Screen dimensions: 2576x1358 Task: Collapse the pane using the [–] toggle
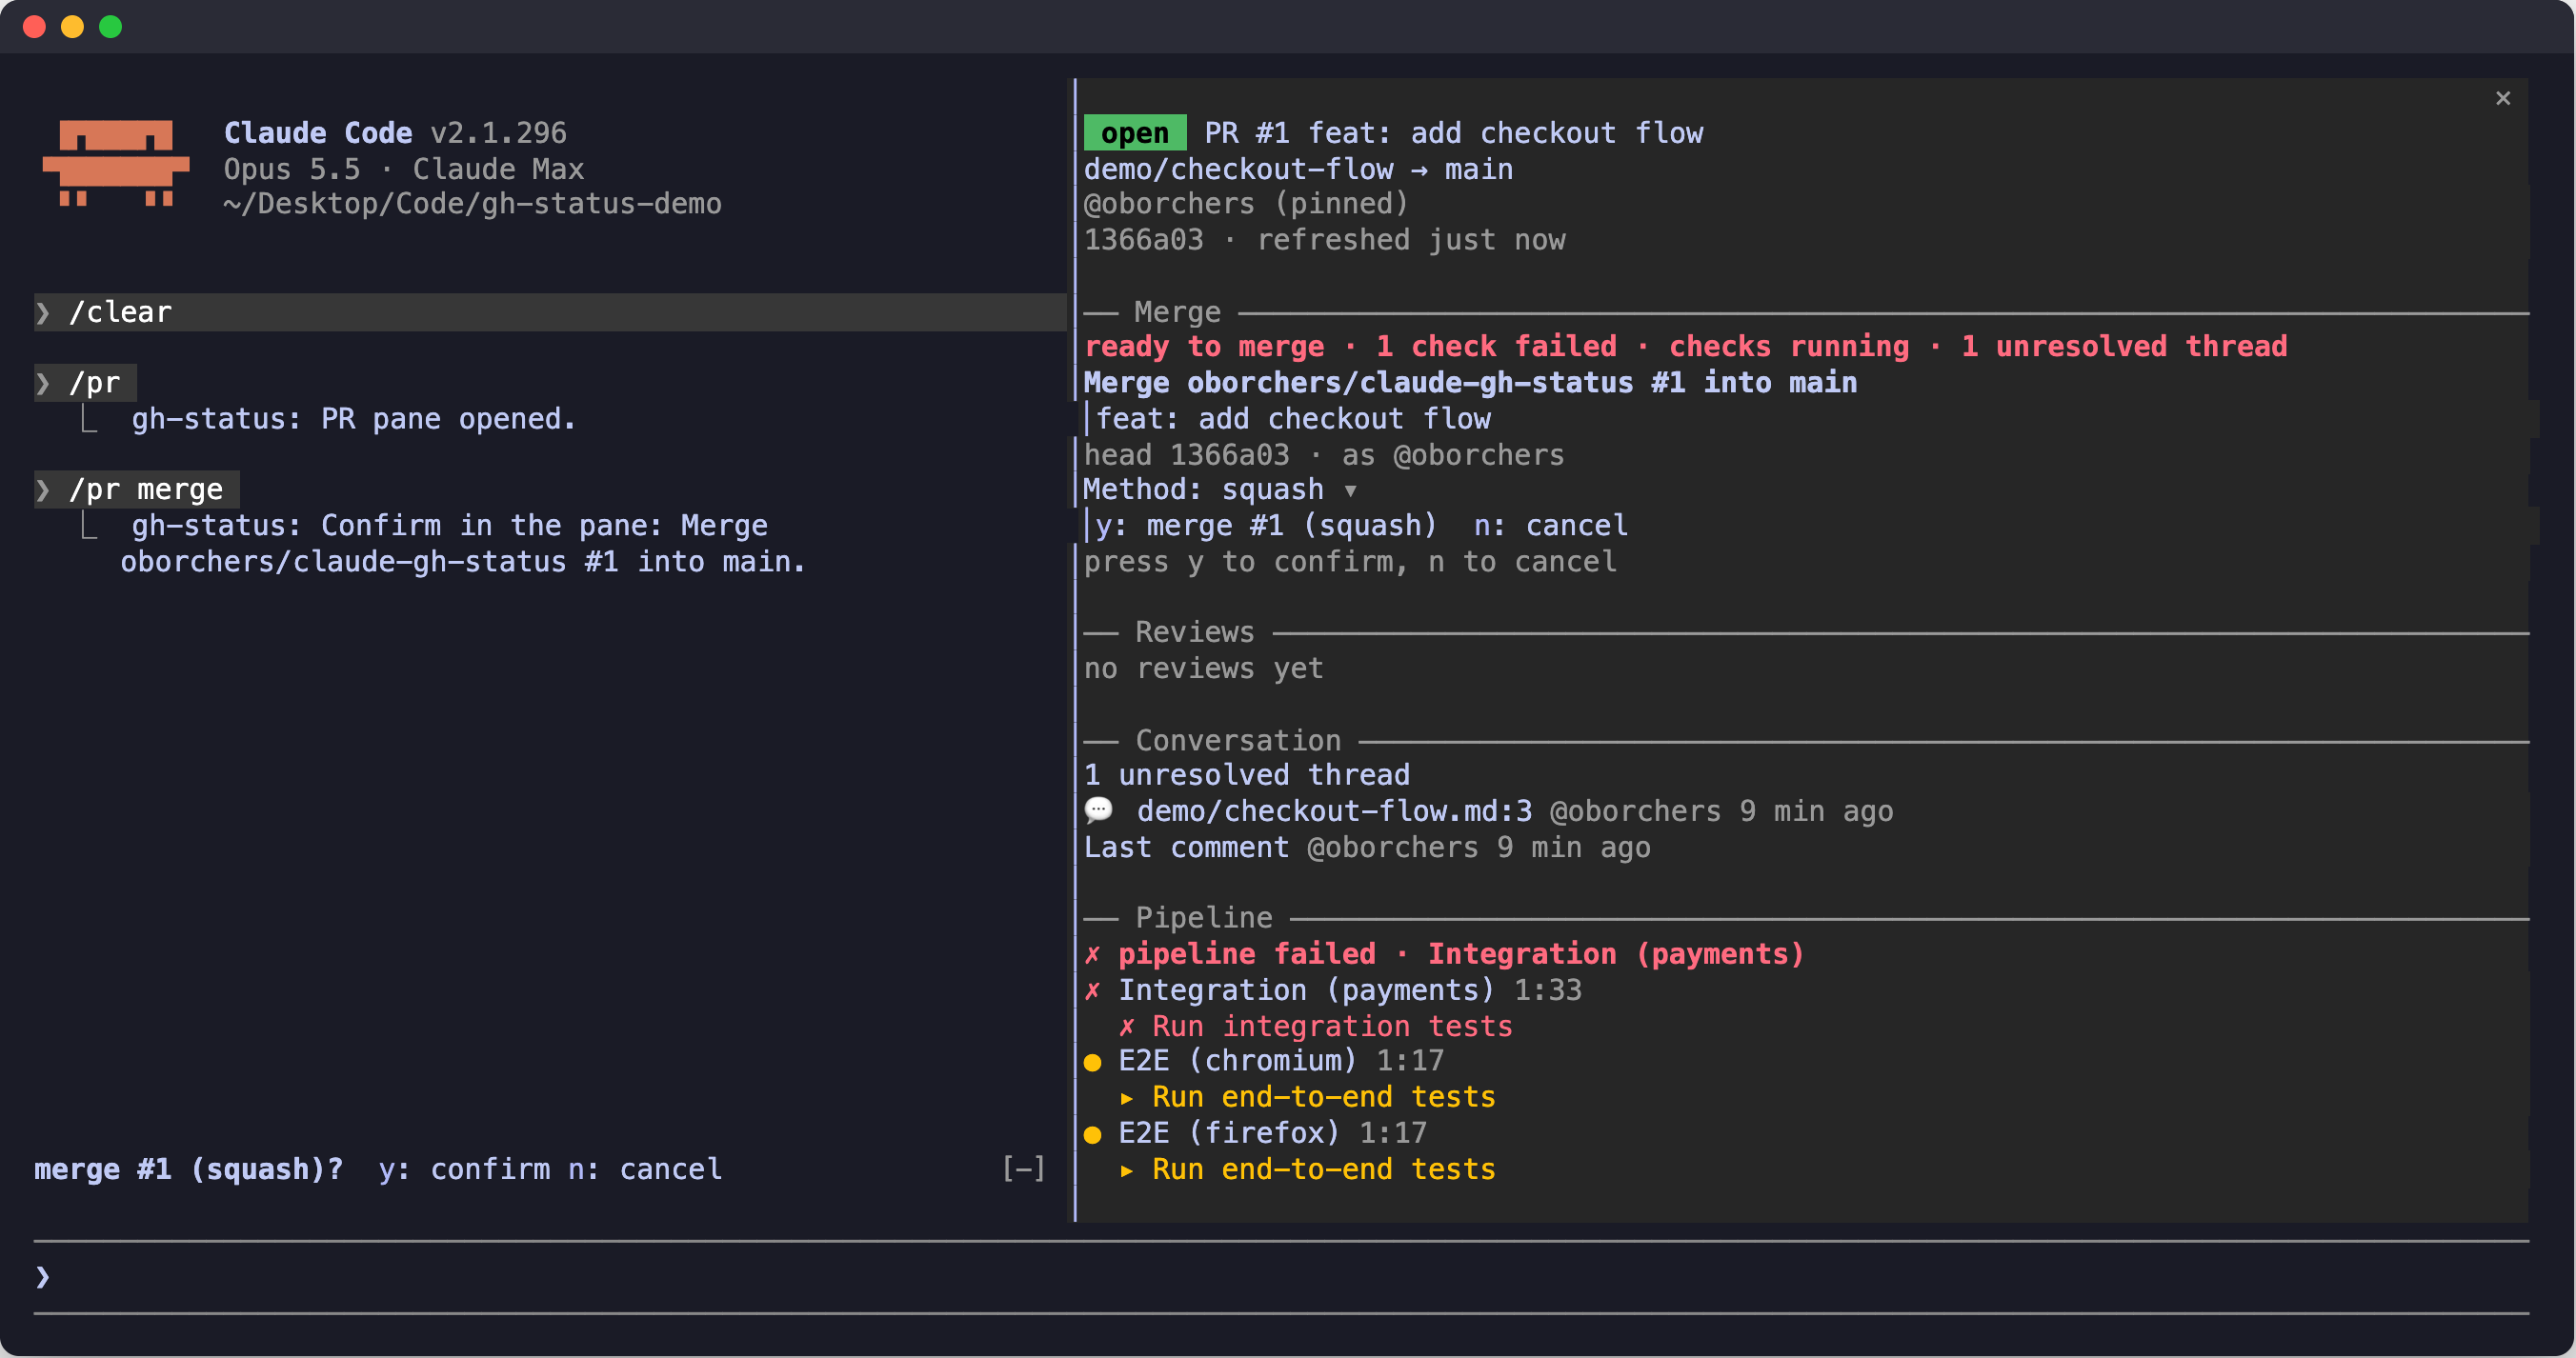[1024, 1168]
